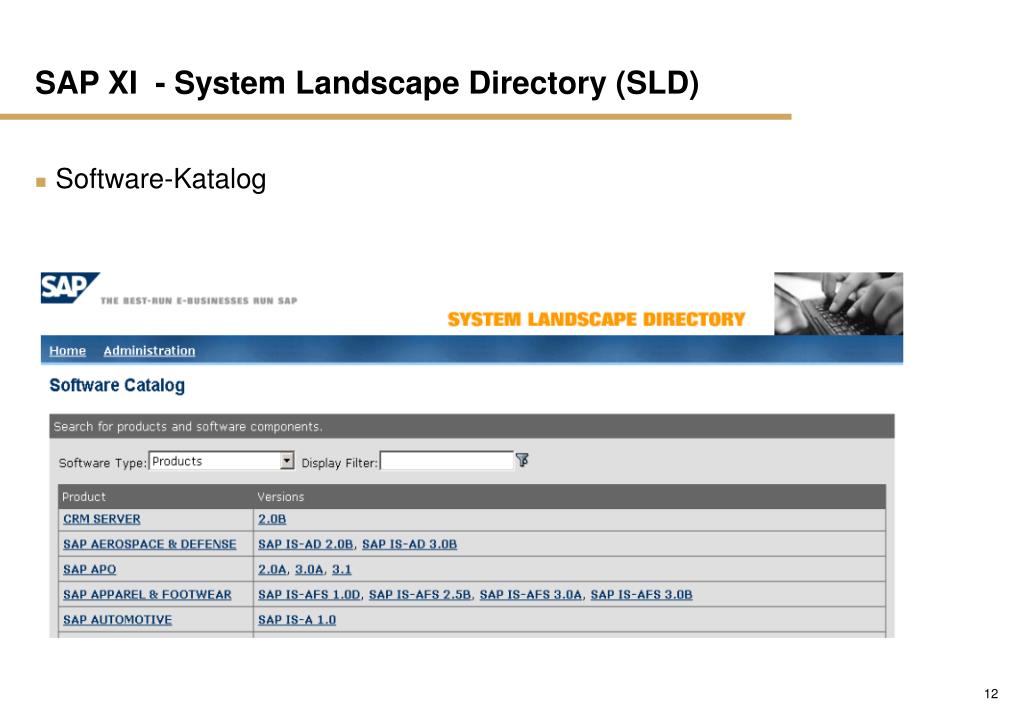Open version SAP IS-AFS 3.0A
The width and height of the screenshot is (1024, 709).
click(x=530, y=595)
